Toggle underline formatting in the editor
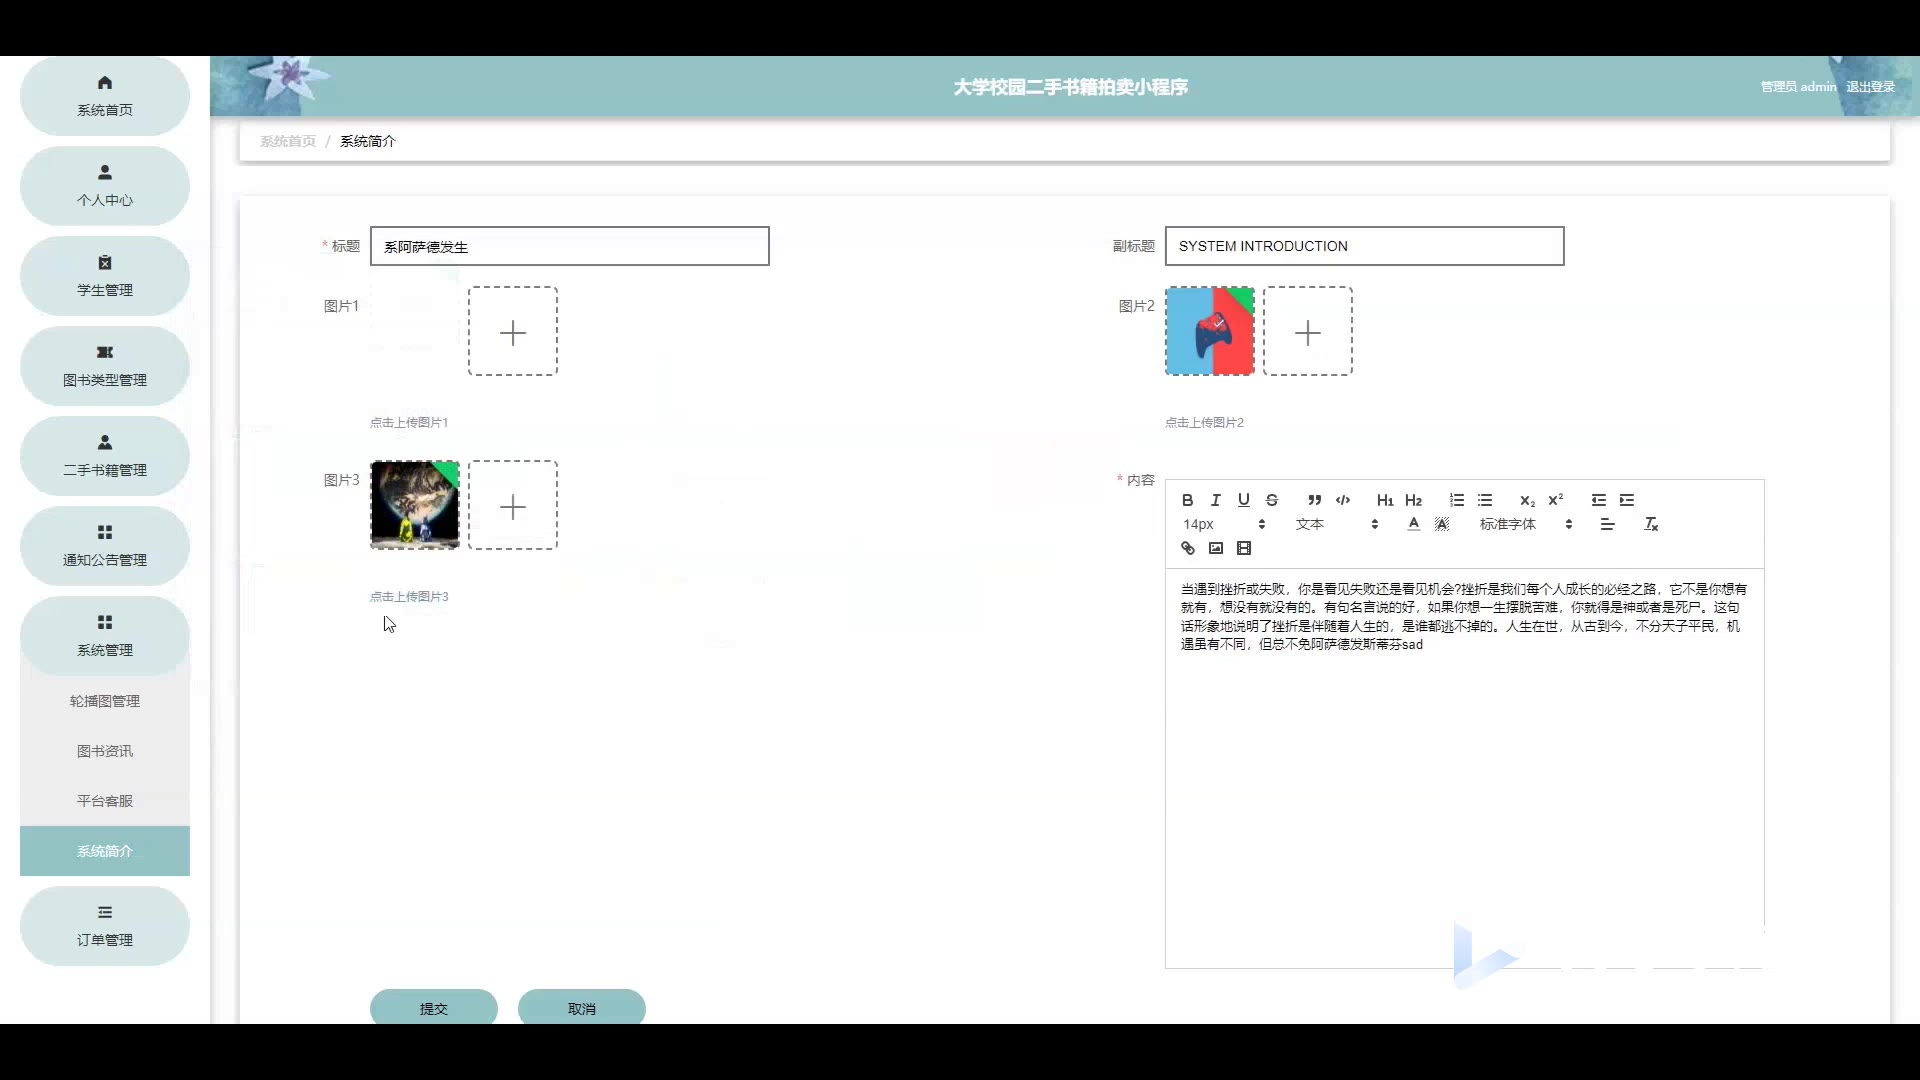This screenshot has height=1080, width=1920. click(x=1243, y=500)
